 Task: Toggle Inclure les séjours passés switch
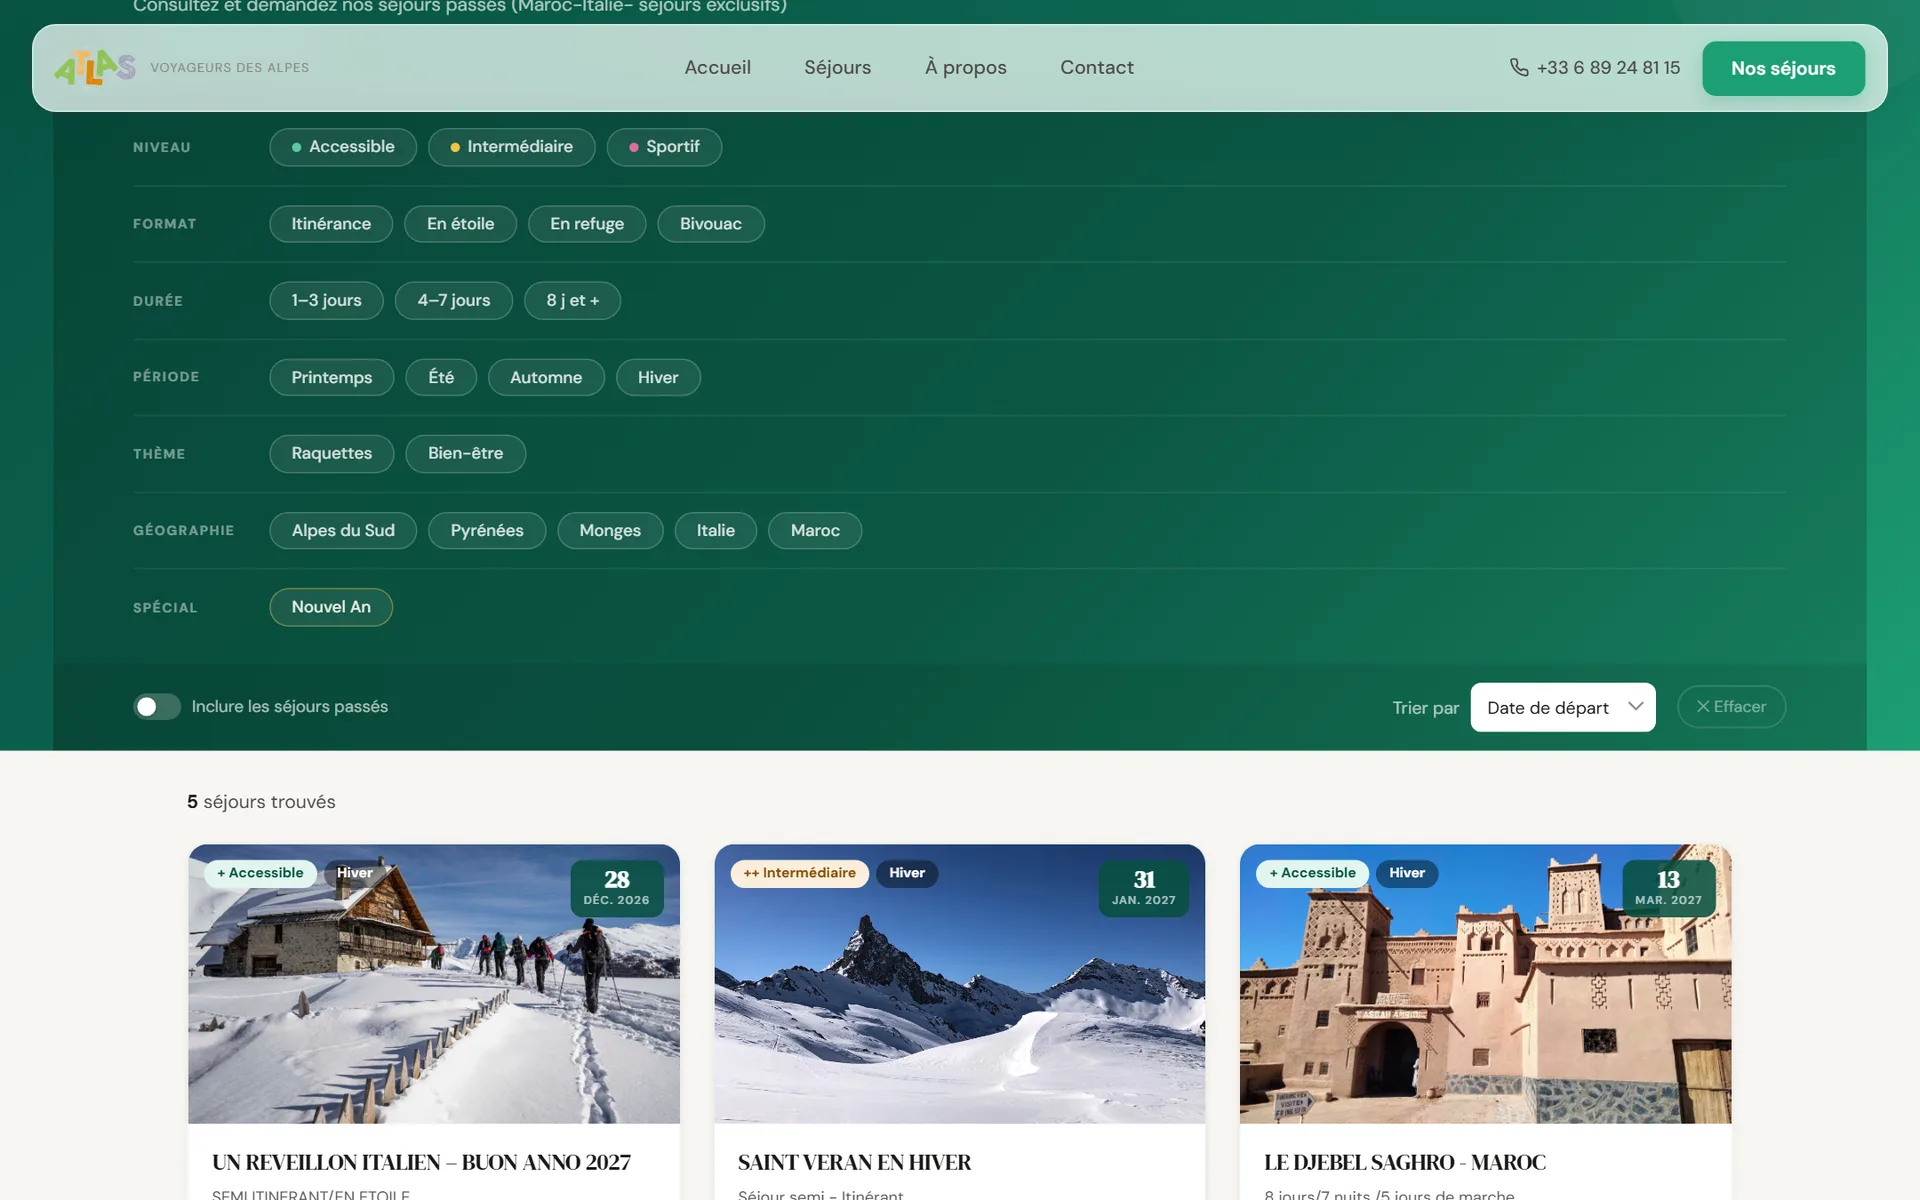(x=157, y=707)
